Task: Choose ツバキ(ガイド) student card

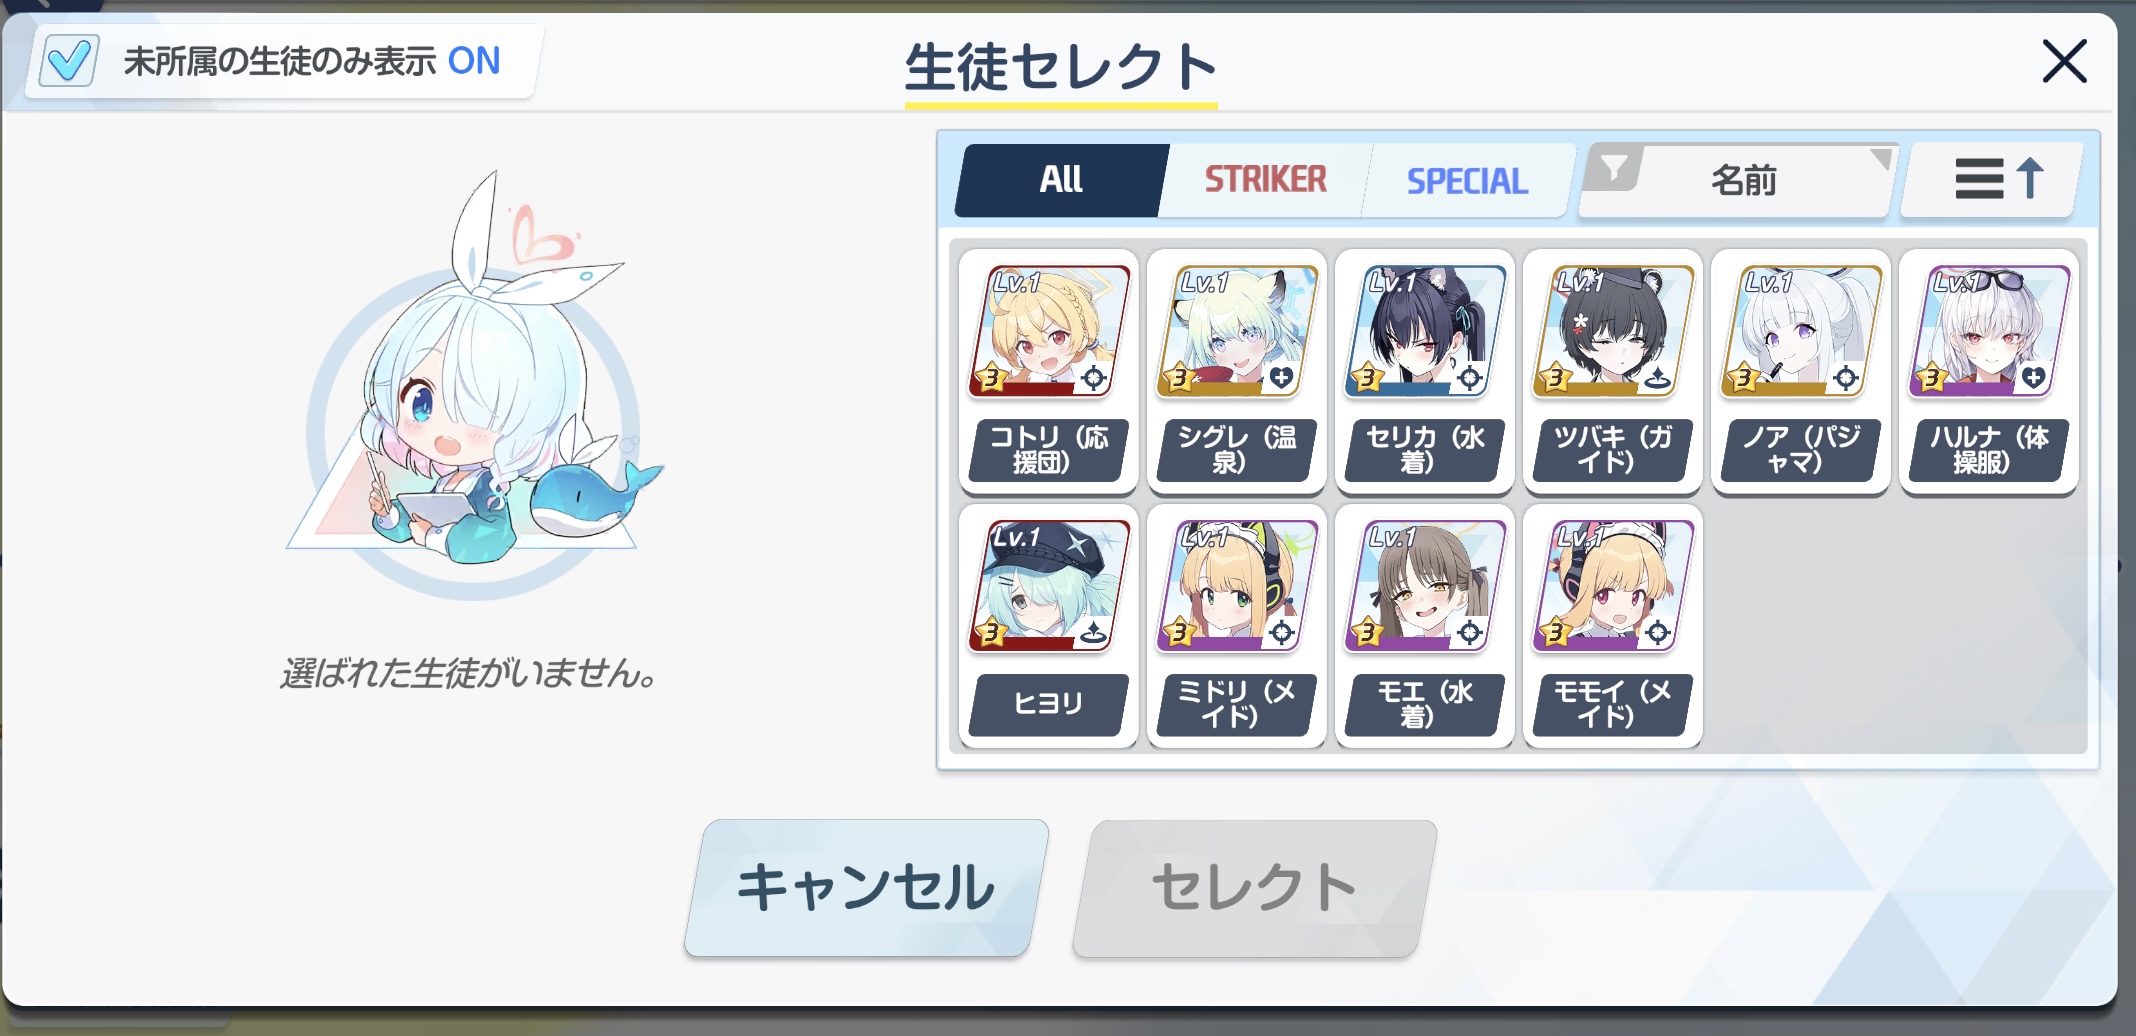Action: (1612, 372)
